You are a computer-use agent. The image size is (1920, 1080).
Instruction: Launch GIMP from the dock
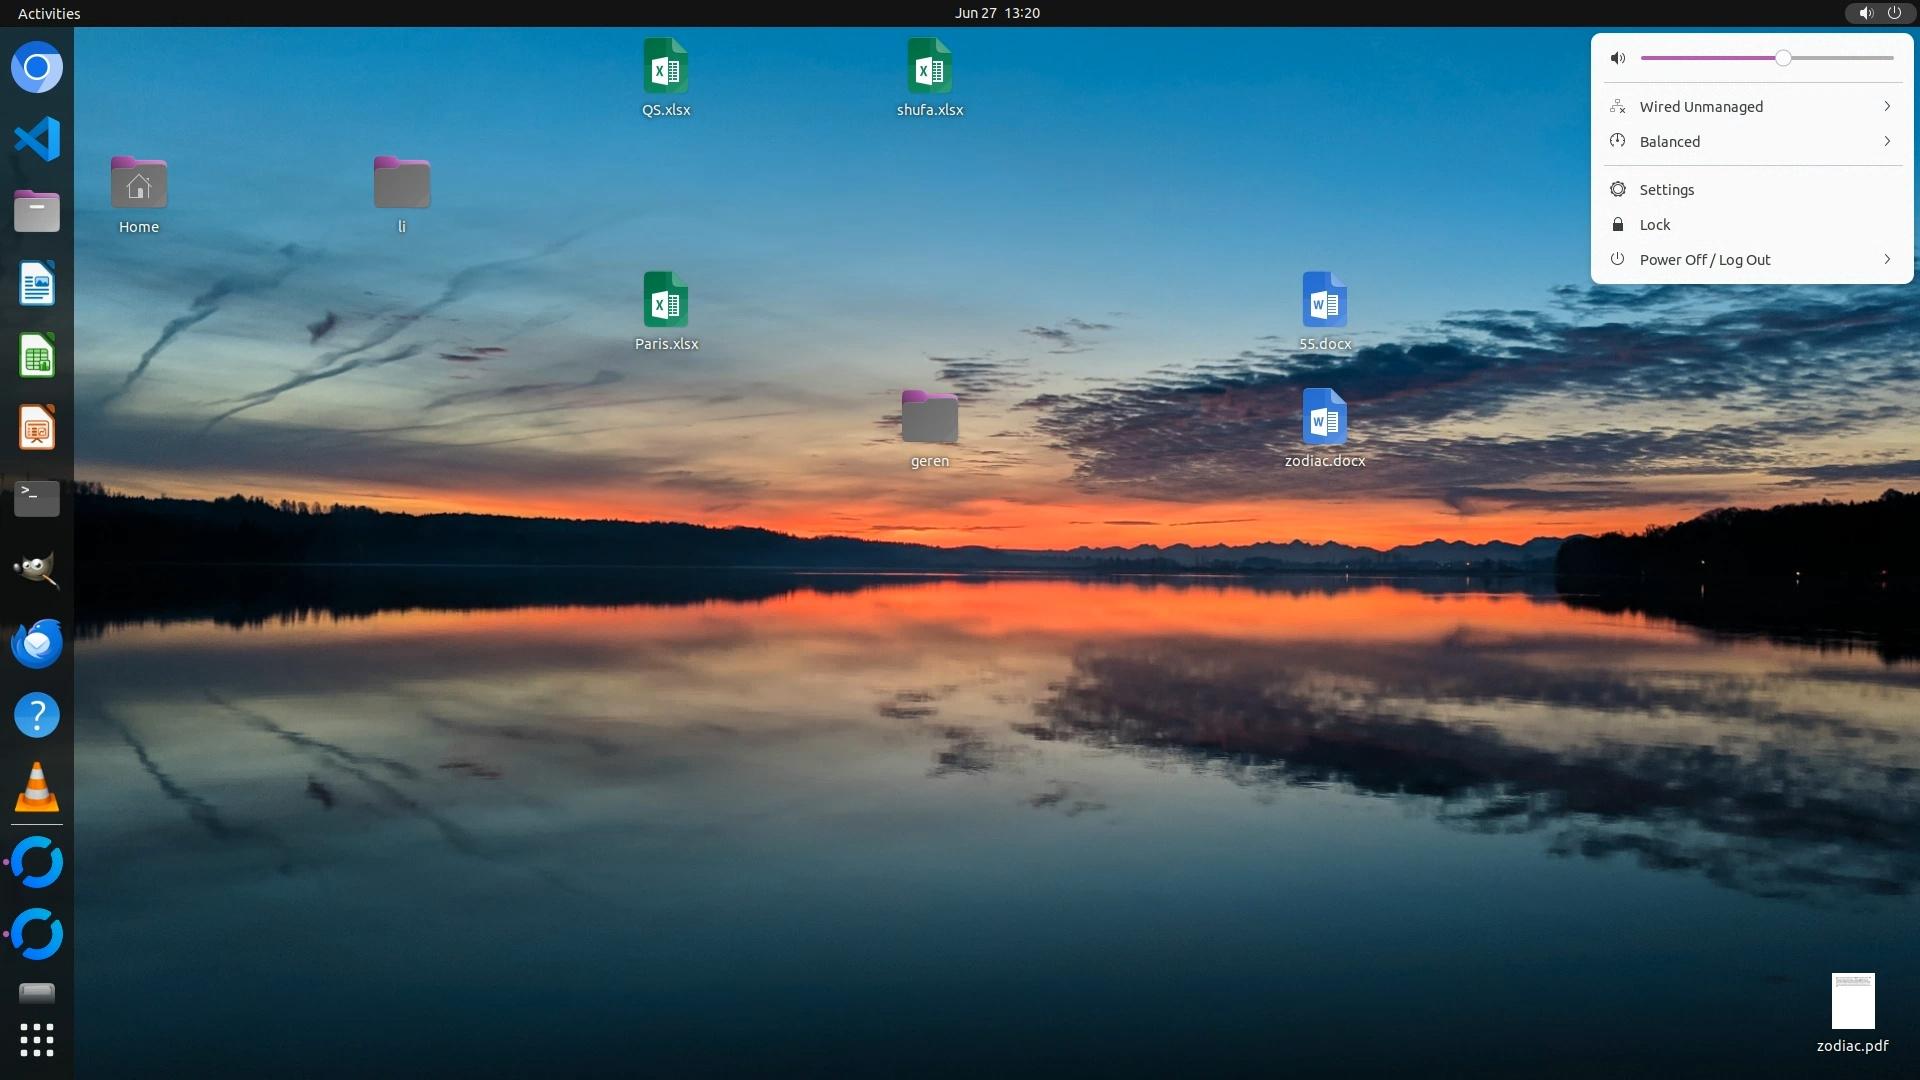(37, 570)
